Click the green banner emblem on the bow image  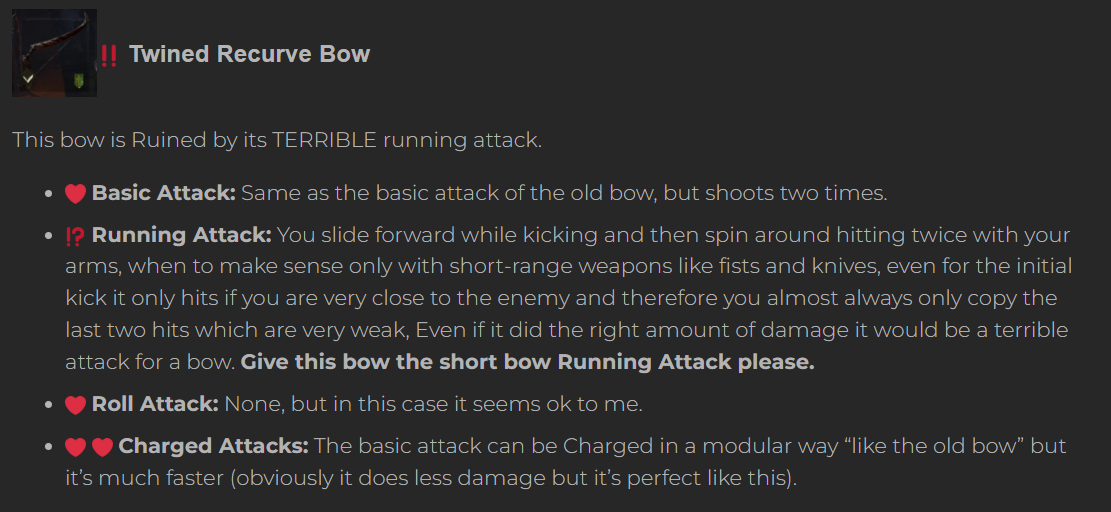click(80, 80)
